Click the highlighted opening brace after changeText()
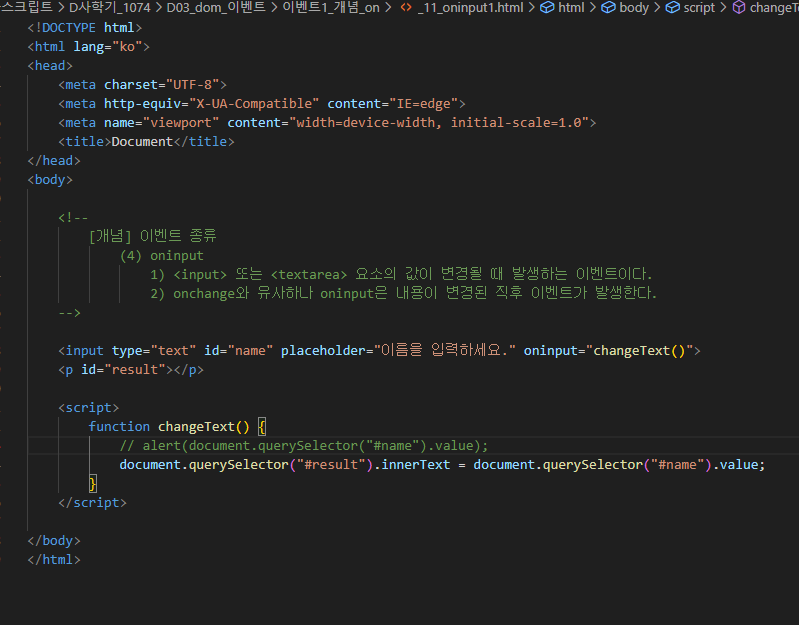 pos(261,427)
